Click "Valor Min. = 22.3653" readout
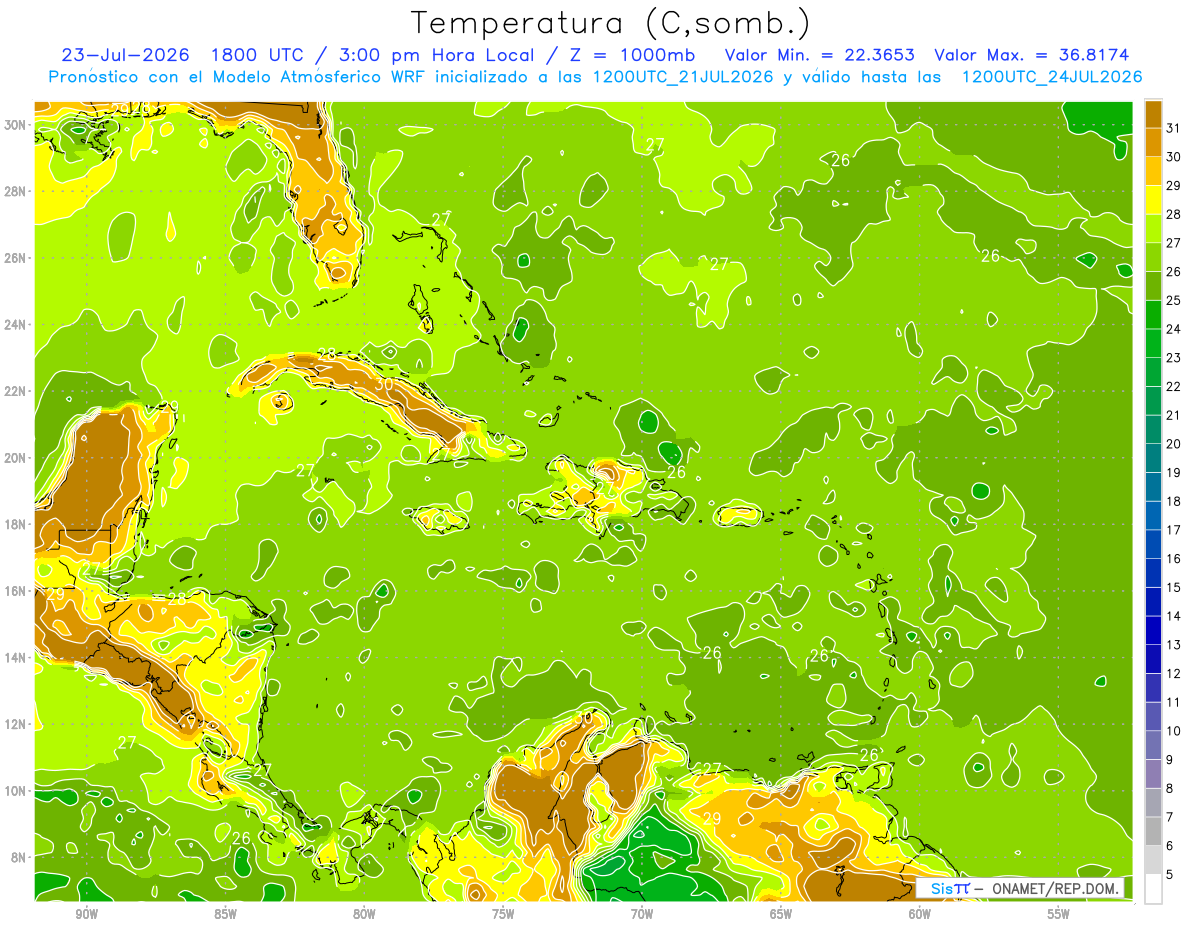The height and width of the screenshot is (927, 1200). click(819, 55)
